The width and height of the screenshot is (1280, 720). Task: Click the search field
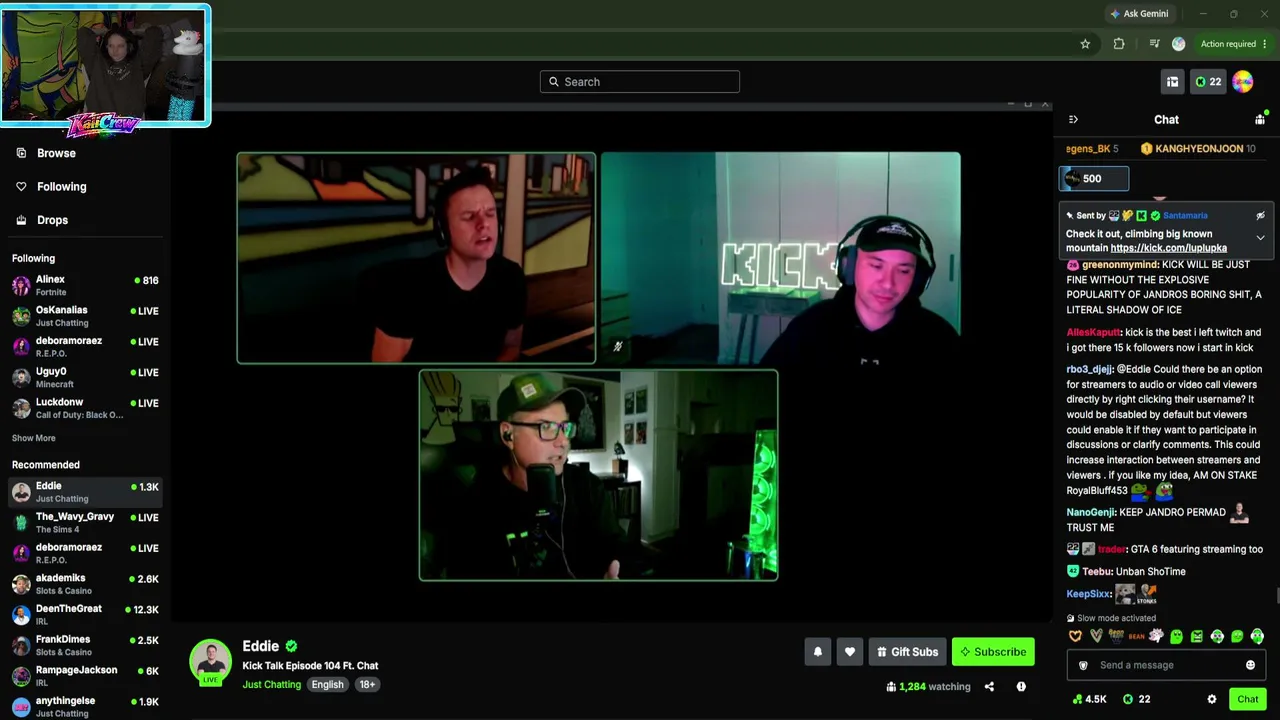(640, 82)
